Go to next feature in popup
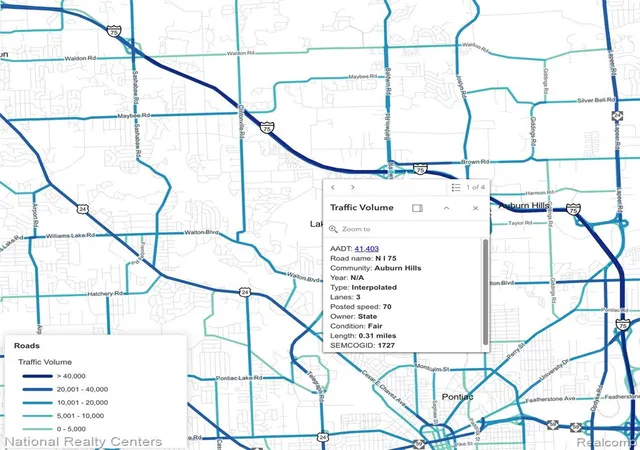The image size is (640, 450). tap(353, 187)
